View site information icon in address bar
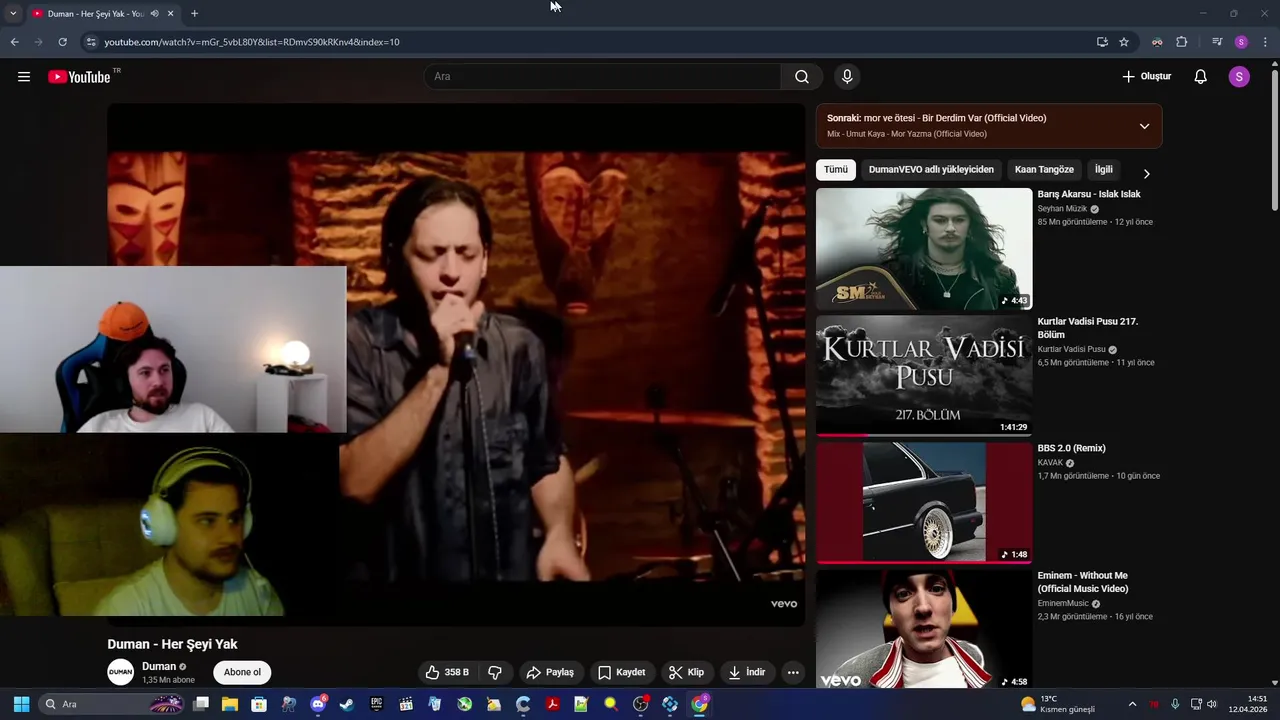This screenshot has width=1280, height=720. [x=91, y=42]
